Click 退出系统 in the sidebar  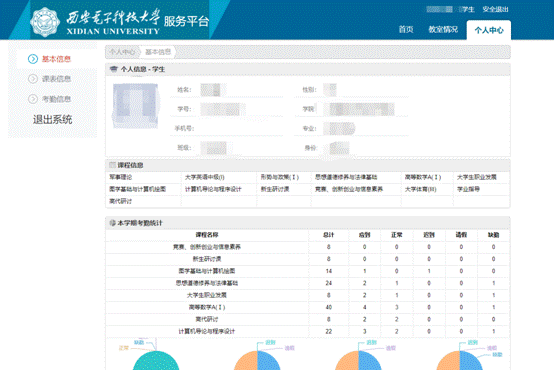(53, 120)
